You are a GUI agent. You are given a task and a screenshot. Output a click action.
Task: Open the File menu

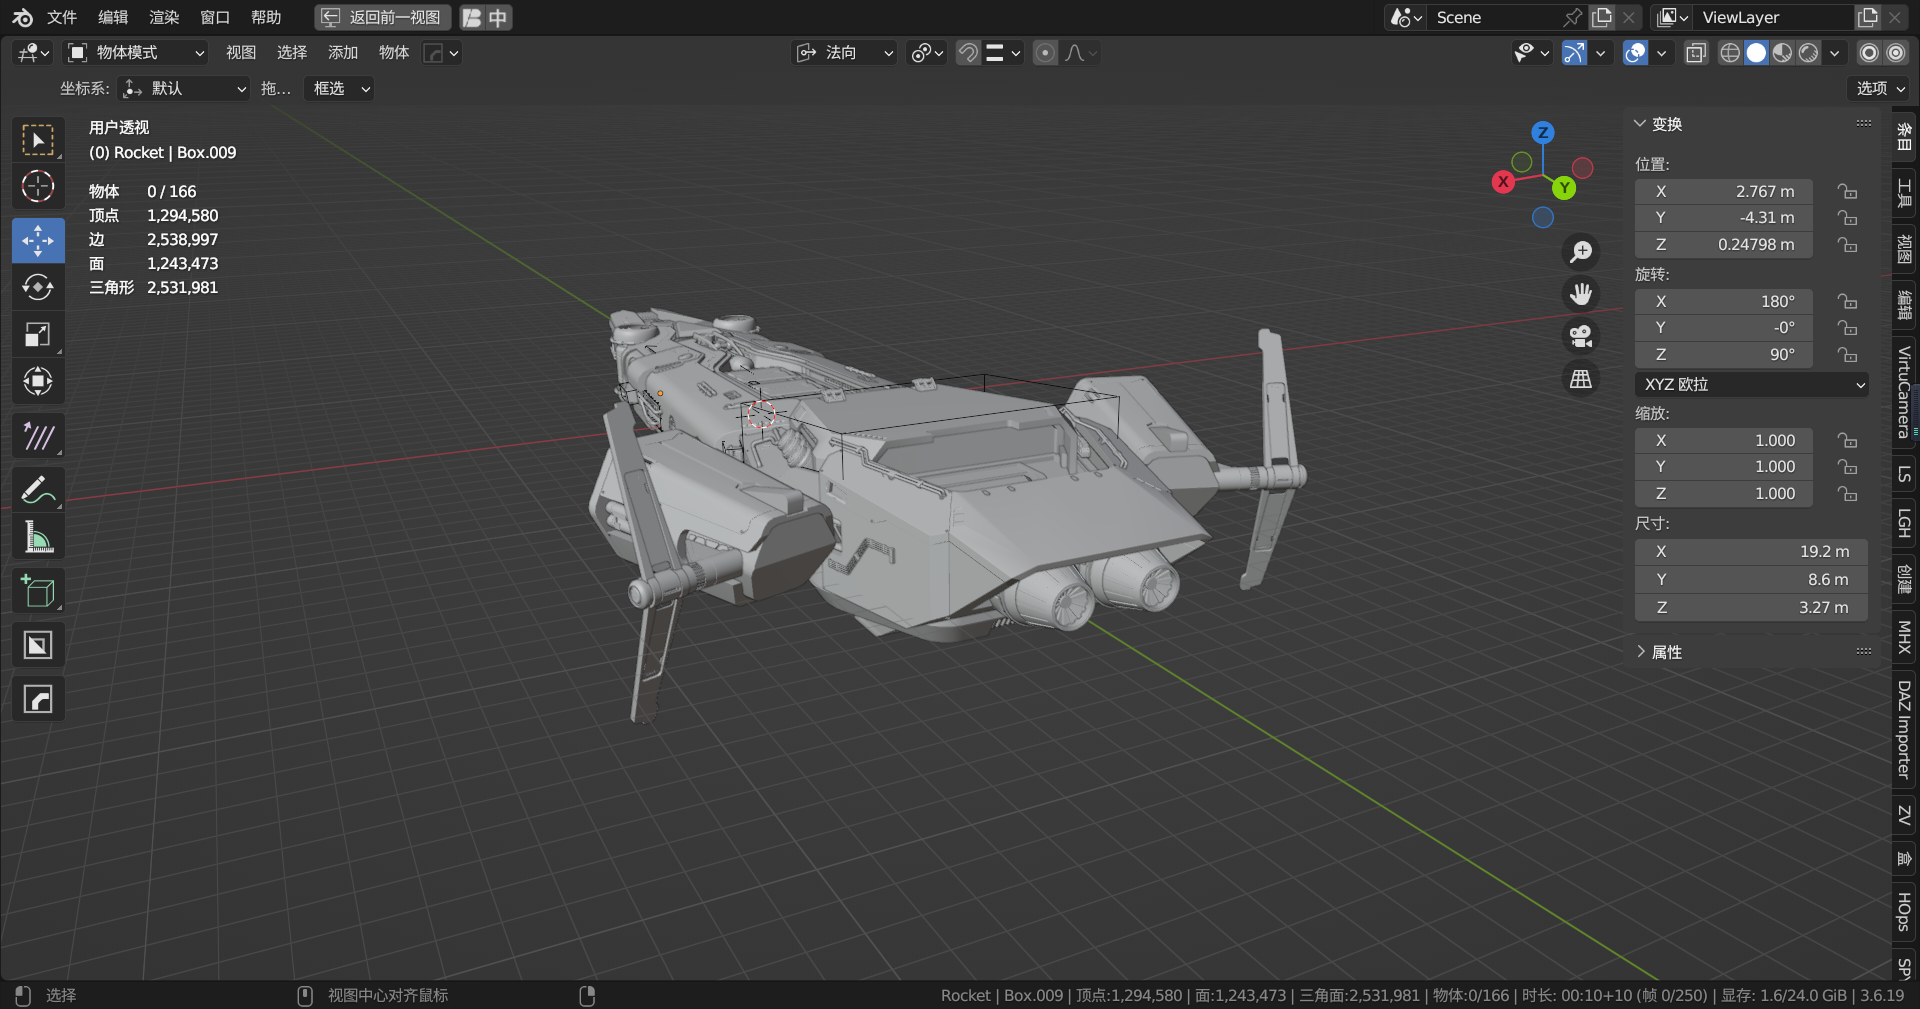coord(62,17)
